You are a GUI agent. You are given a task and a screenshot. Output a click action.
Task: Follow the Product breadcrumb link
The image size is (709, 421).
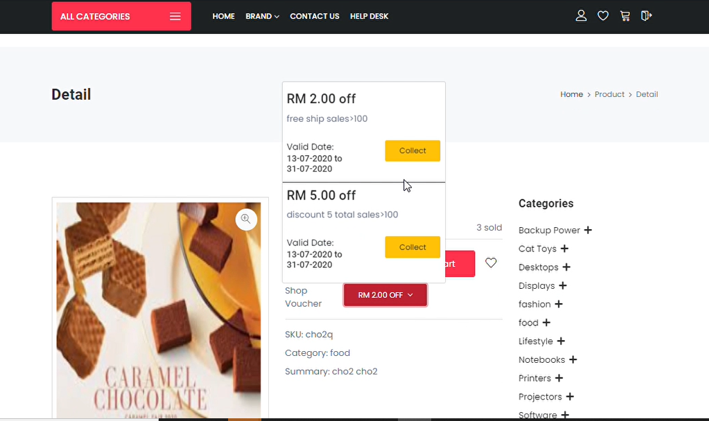(609, 94)
